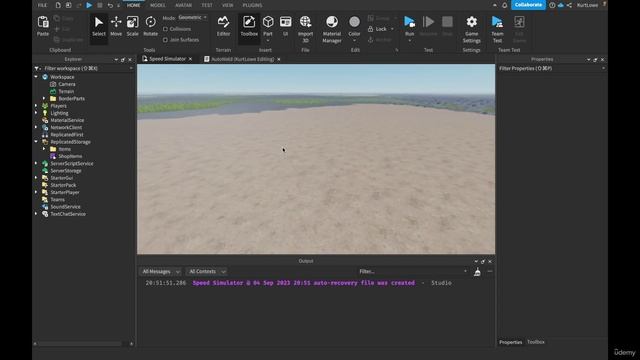The height and width of the screenshot is (360, 640).
Task: Open the All Contexts dropdown
Action: (x=207, y=271)
